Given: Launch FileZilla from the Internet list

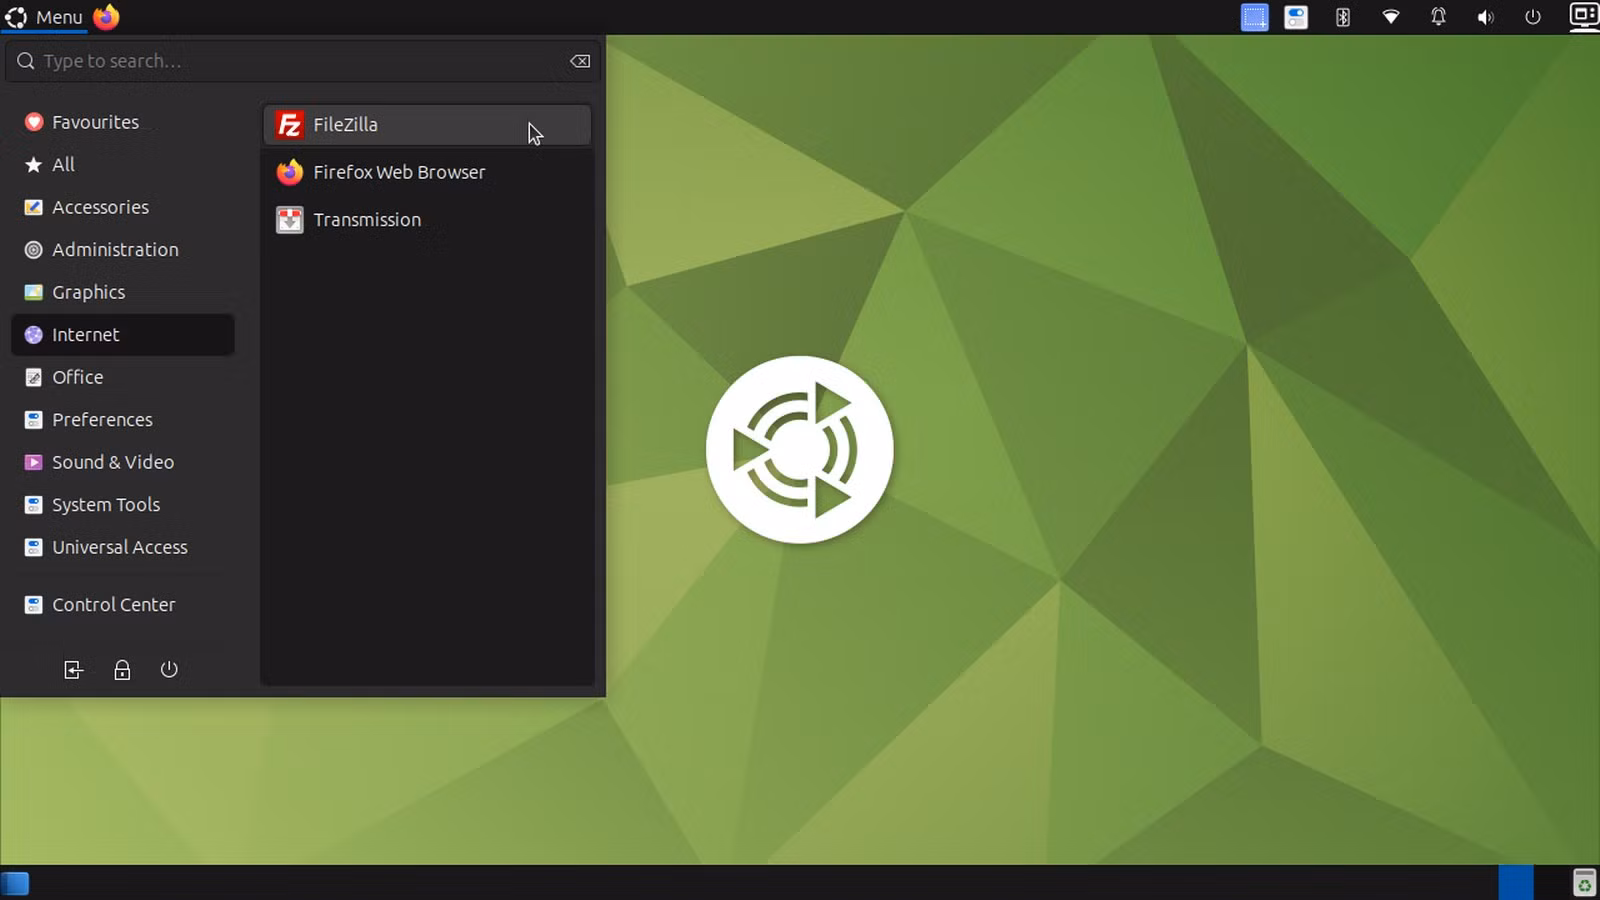Looking at the screenshot, I should click(x=427, y=125).
